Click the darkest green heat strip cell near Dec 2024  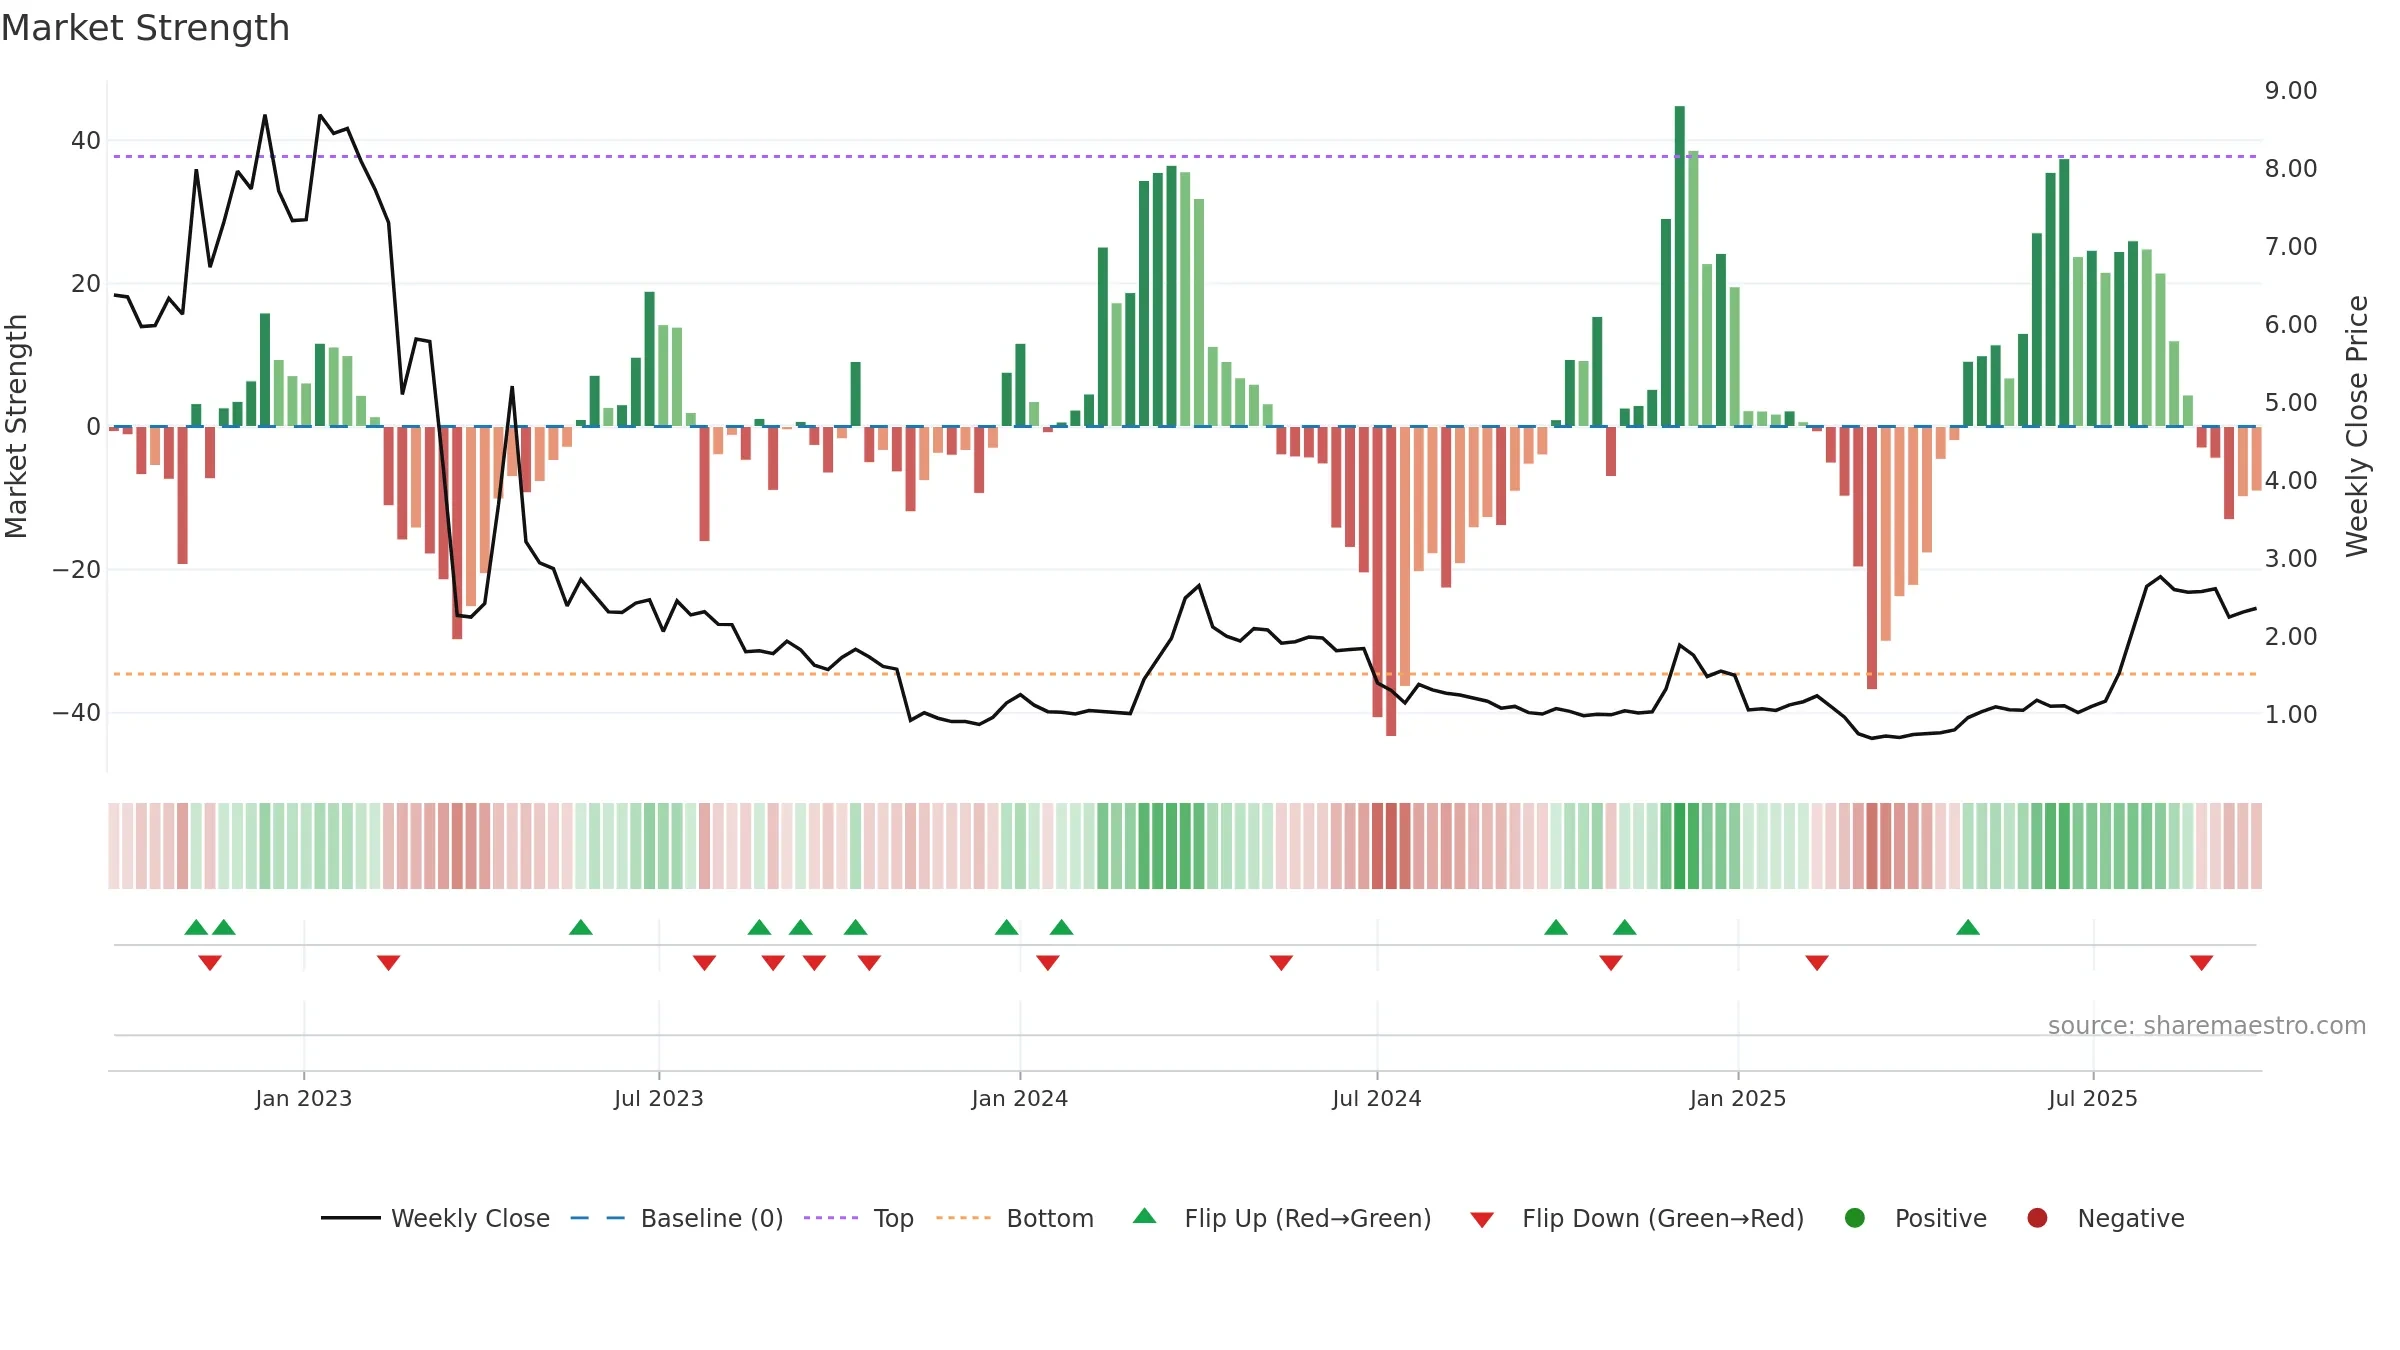click(x=1680, y=846)
